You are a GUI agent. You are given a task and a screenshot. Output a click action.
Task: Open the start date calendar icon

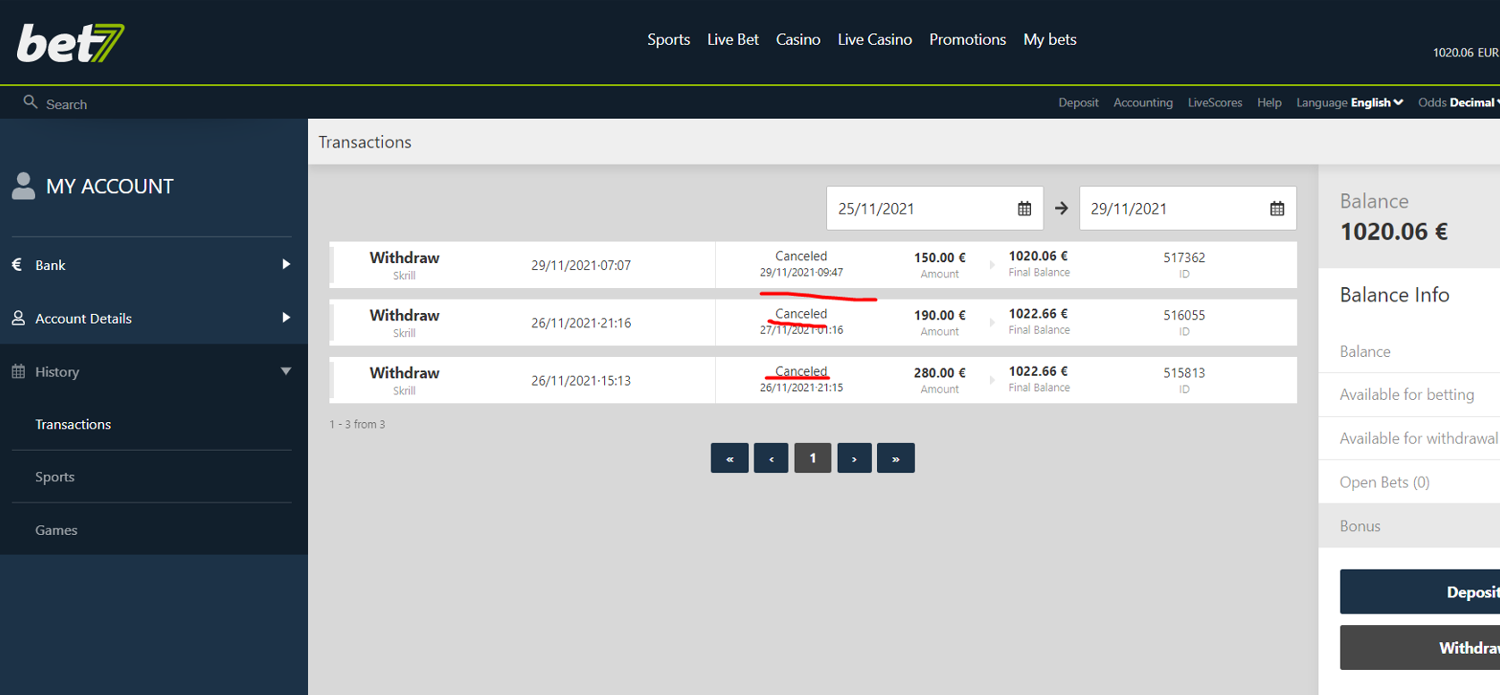1024,209
